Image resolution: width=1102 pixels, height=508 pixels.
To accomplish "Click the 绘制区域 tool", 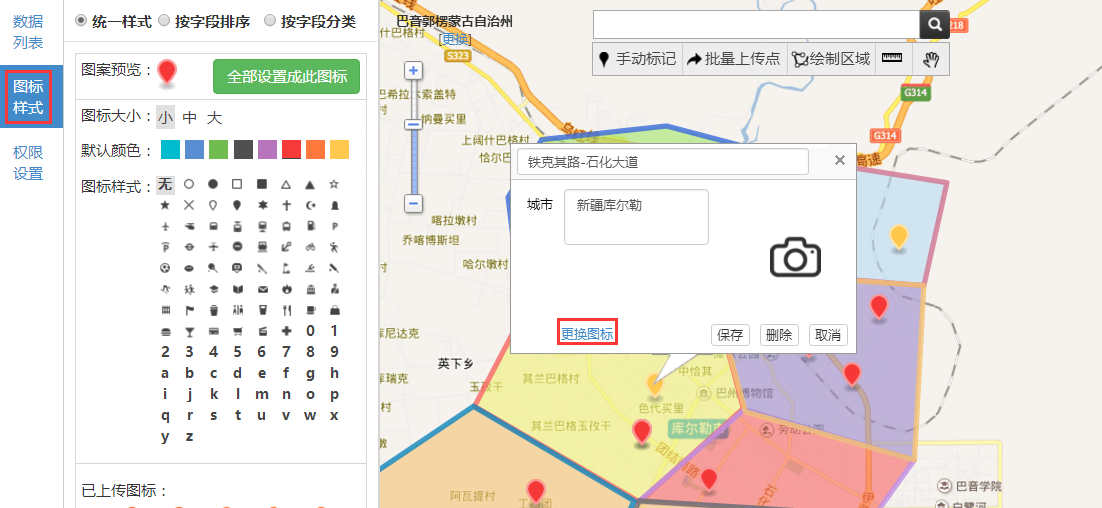I will pos(831,59).
